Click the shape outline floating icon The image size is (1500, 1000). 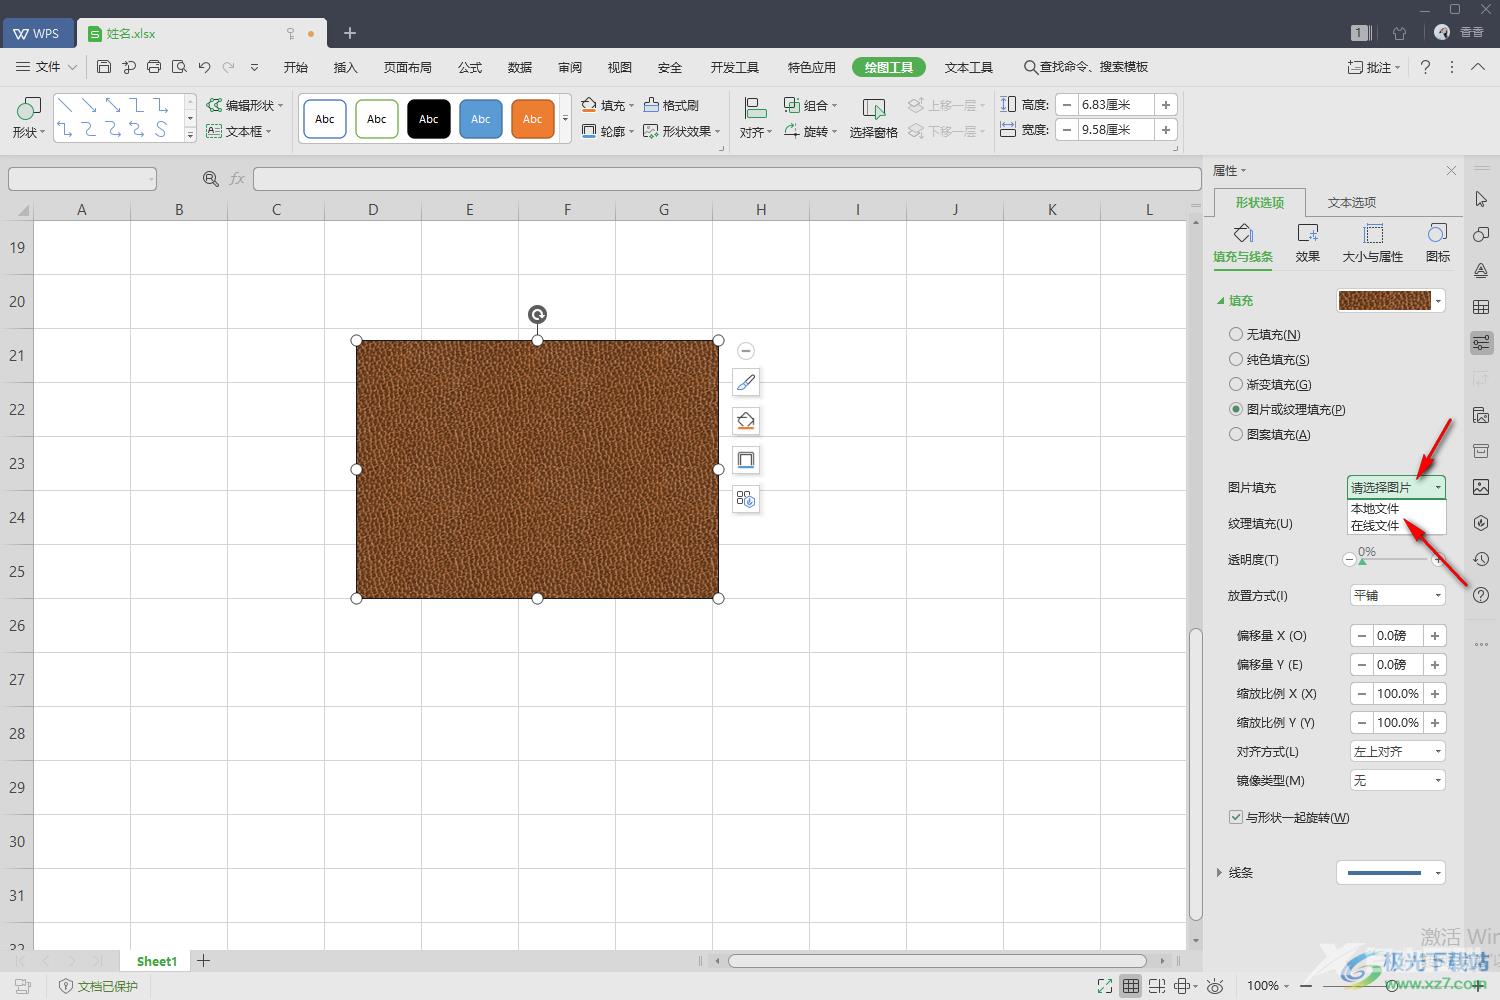coord(746,460)
